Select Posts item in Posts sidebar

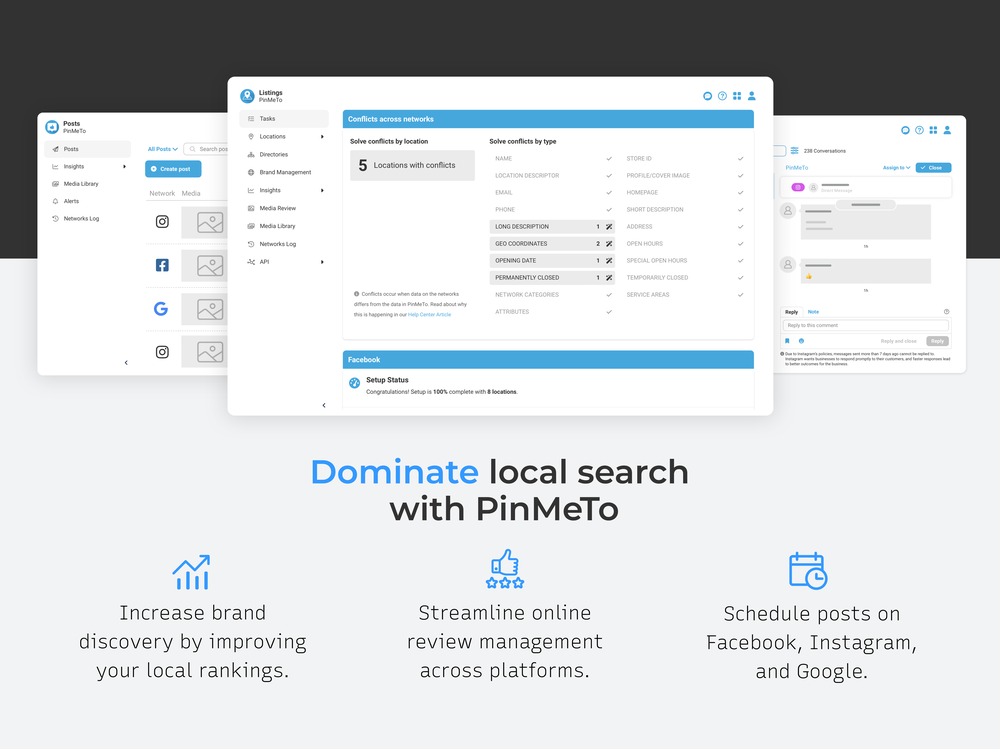[x=87, y=149]
